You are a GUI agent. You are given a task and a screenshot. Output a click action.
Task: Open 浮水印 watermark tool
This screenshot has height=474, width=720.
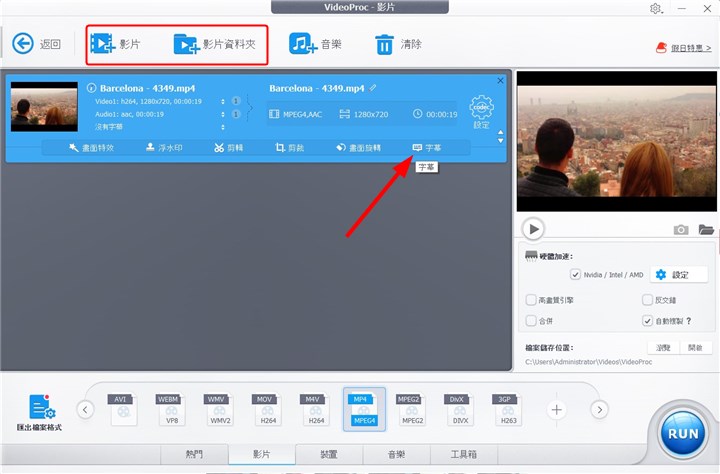click(x=164, y=148)
